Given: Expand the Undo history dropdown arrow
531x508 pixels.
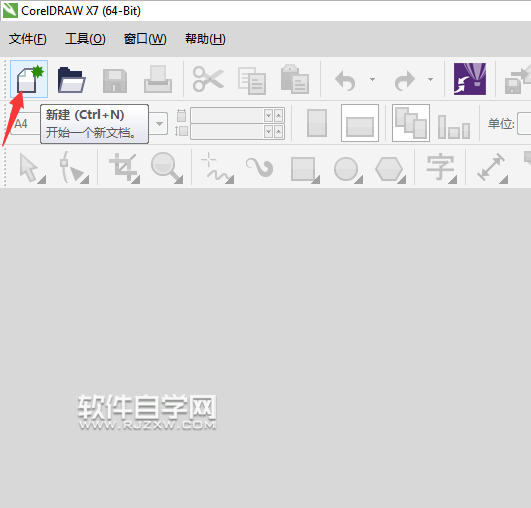Looking at the screenshot, I should (x=372, y=80).
